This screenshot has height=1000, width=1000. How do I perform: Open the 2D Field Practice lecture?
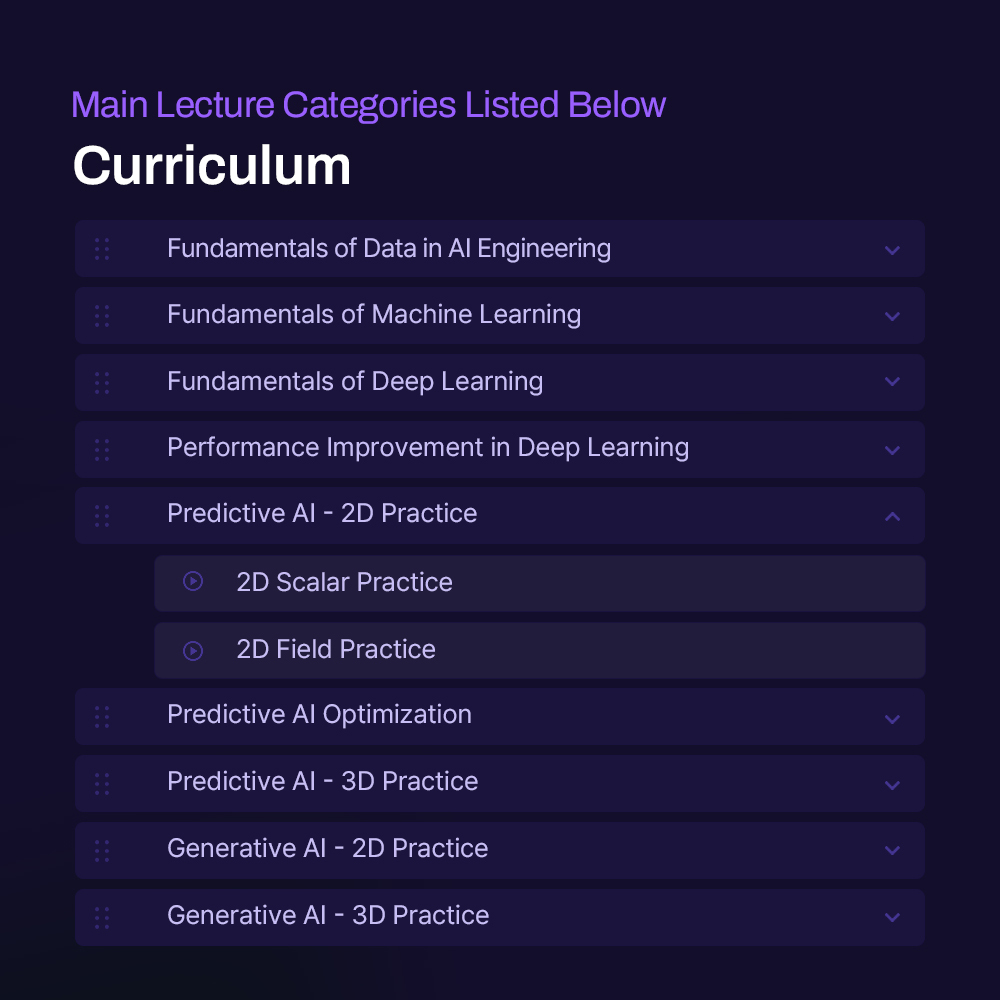(x=540, y=651)
